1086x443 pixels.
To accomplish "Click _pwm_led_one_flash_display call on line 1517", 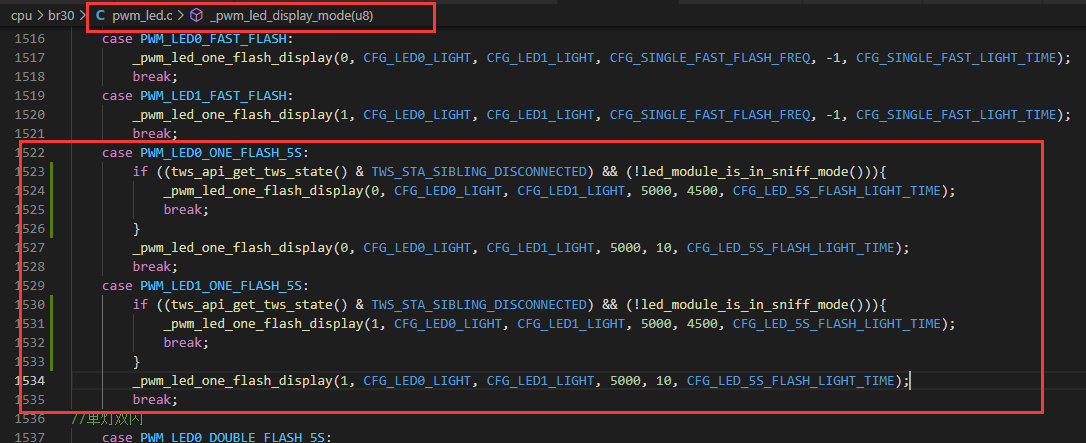I will point(232,57).
